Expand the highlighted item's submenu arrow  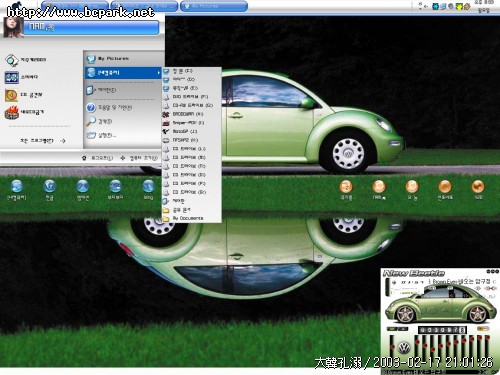click(x=158, y=73)
